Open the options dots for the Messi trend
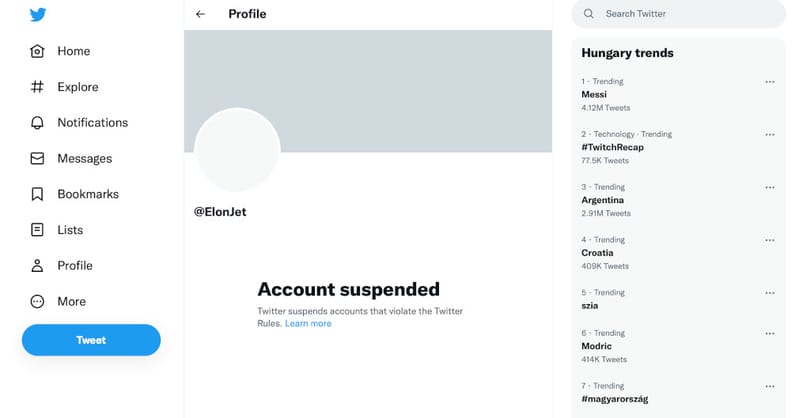Image resolution: width=810 pixels, height=418 pixels. point(770,82)
